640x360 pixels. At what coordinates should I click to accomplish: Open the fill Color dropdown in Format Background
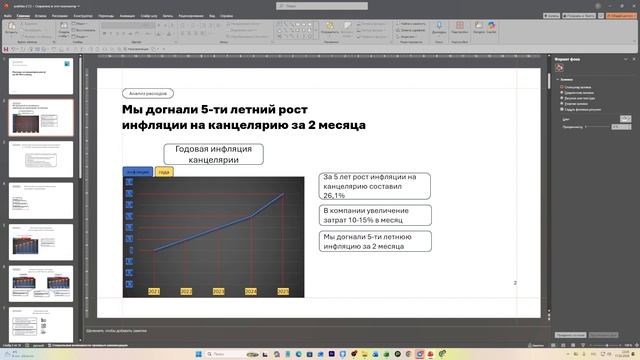point(625,119)
